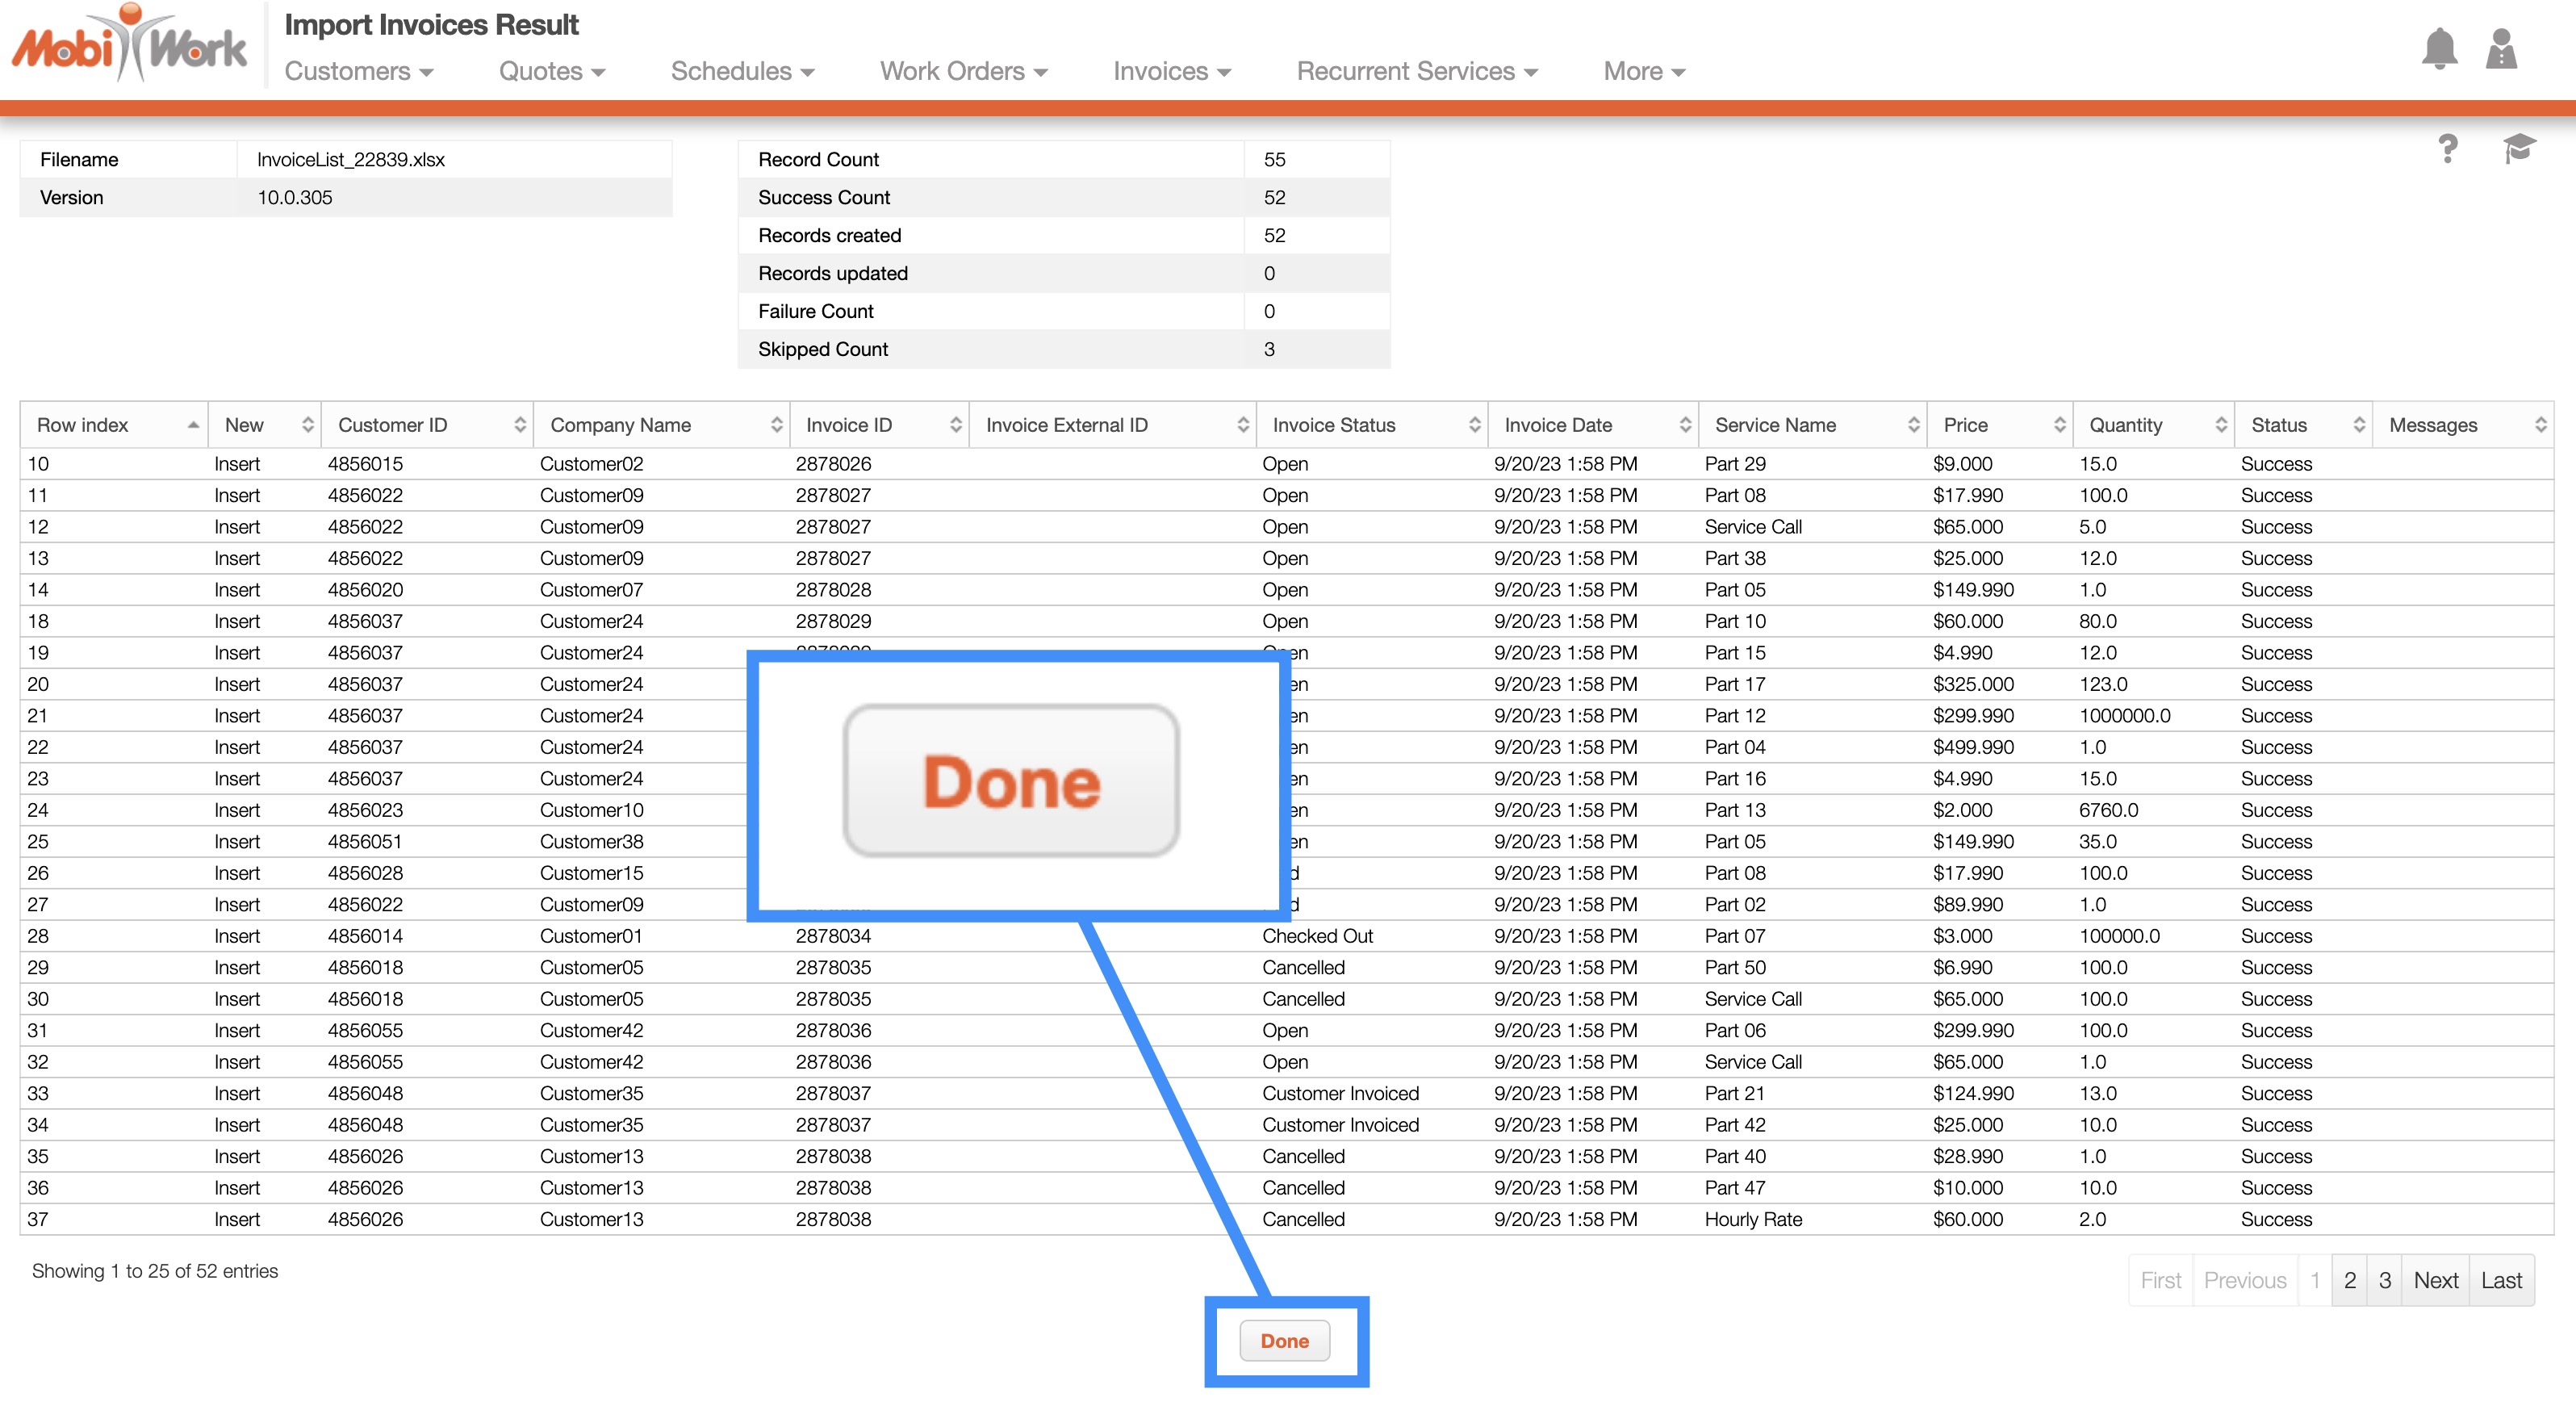Click the Last page button

(x=2500, y=1280)
